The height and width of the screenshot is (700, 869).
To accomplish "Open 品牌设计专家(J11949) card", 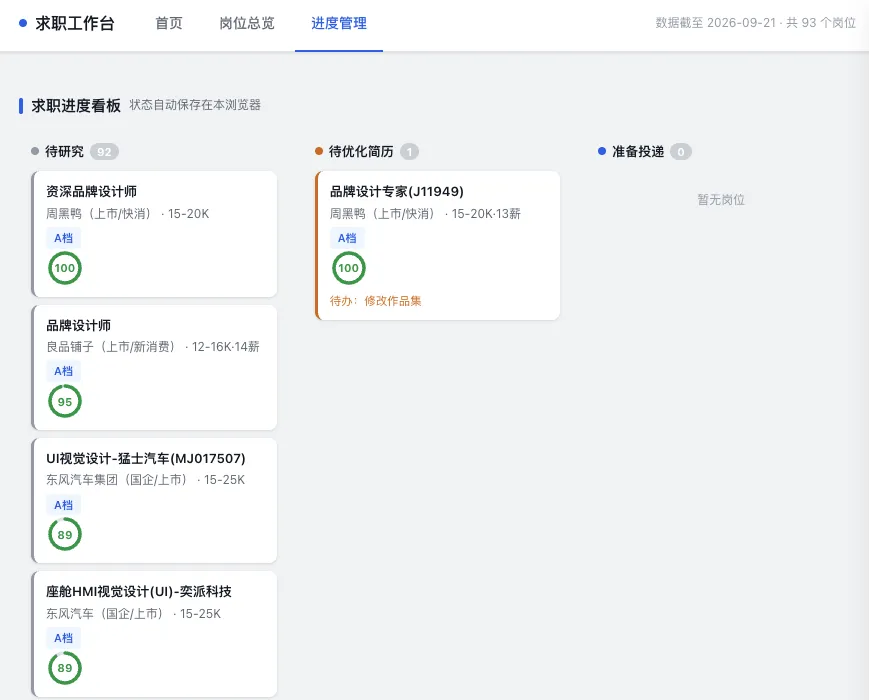I will click(x=437, y=246).
